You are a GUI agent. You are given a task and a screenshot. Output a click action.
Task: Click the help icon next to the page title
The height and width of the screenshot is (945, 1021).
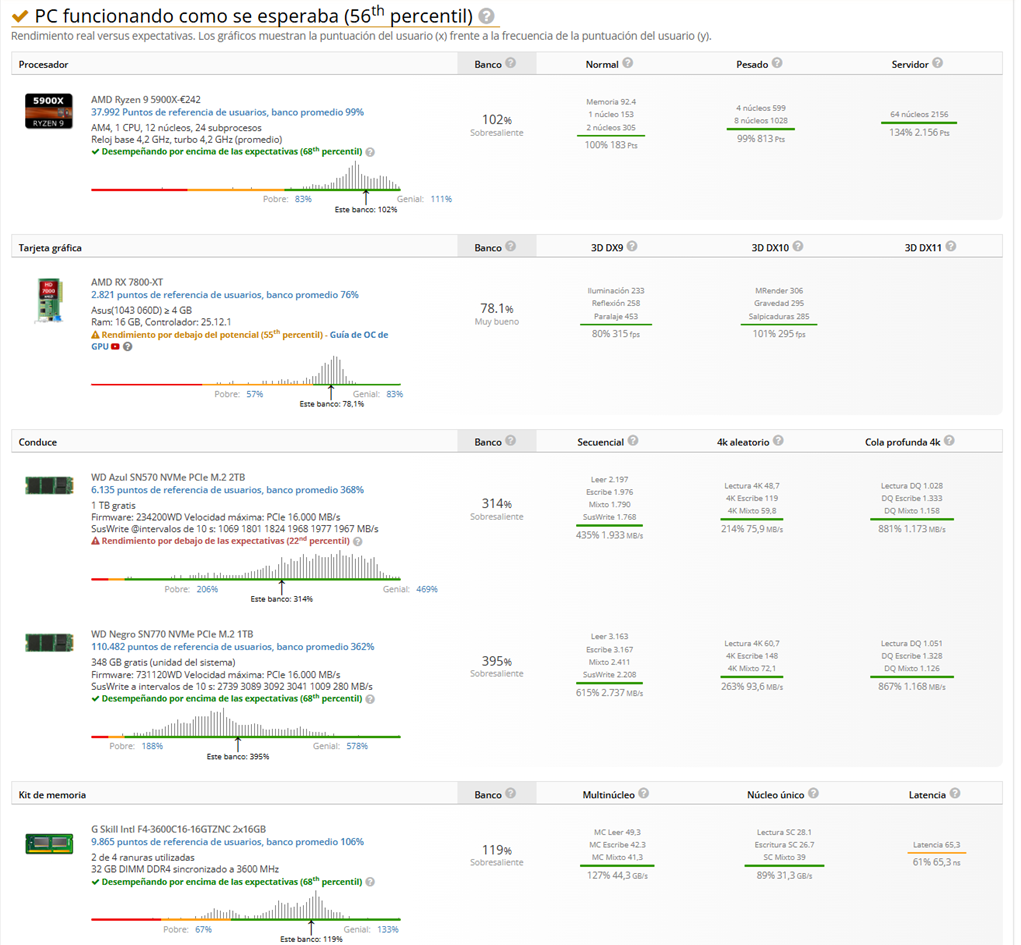pos(487,16)
